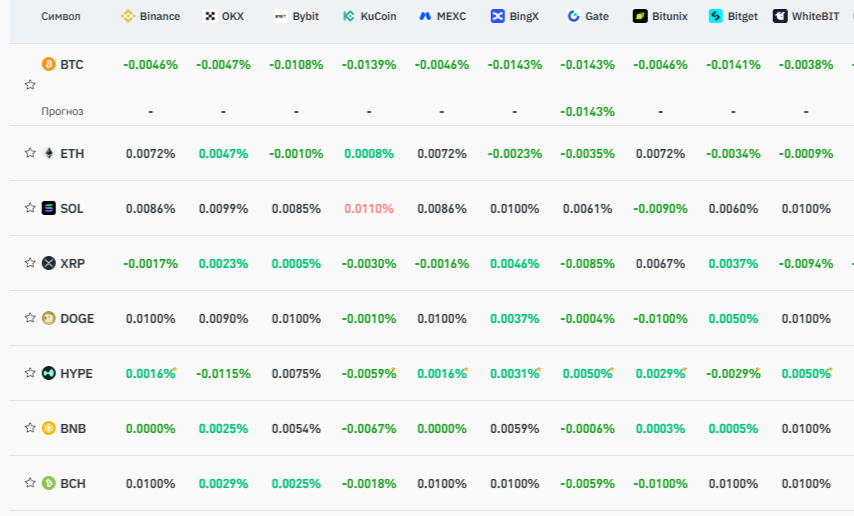
Task: Toggle BNB favorite star
Action: click(x=30, y=428)
